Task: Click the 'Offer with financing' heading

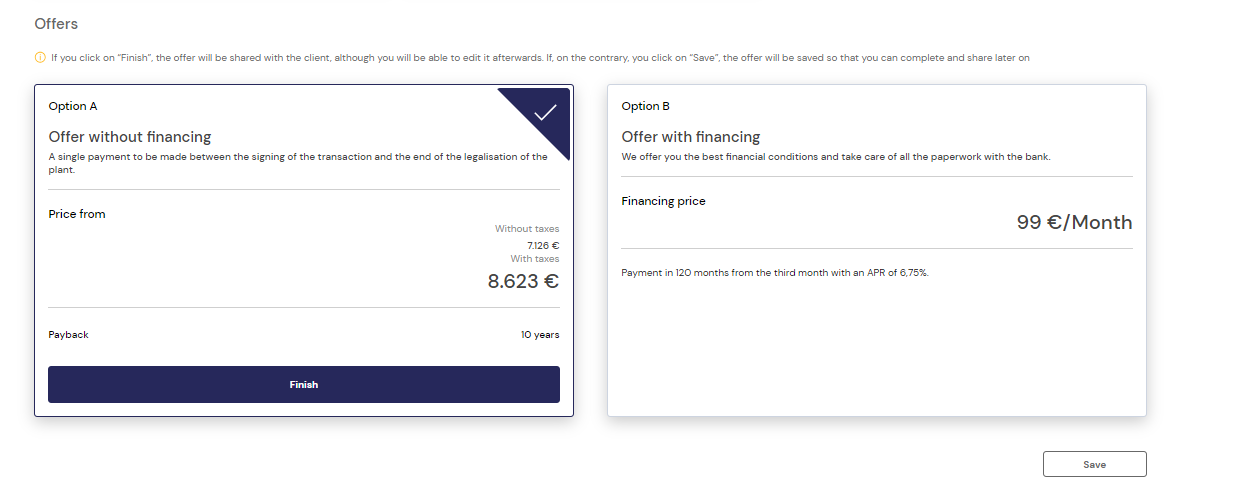Action: [x=691, y=137]
